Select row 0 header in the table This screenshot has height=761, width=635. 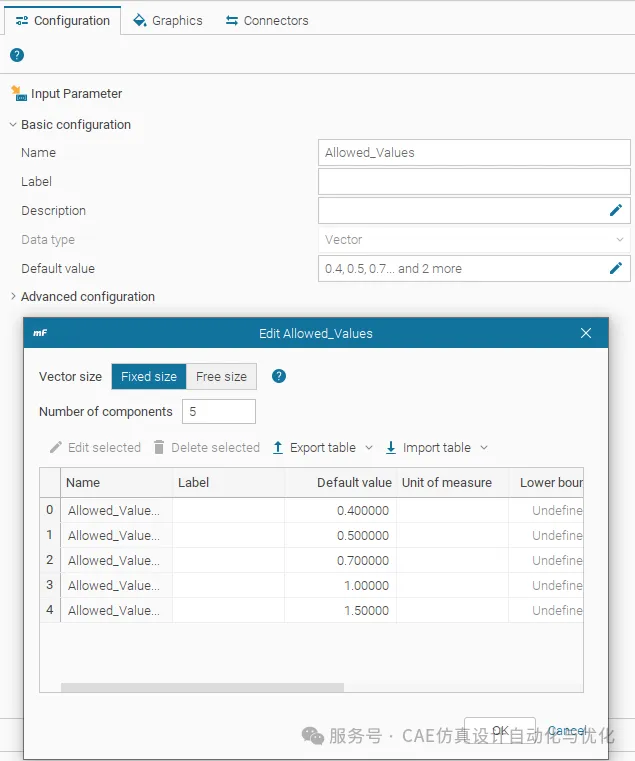click(50, 510)
